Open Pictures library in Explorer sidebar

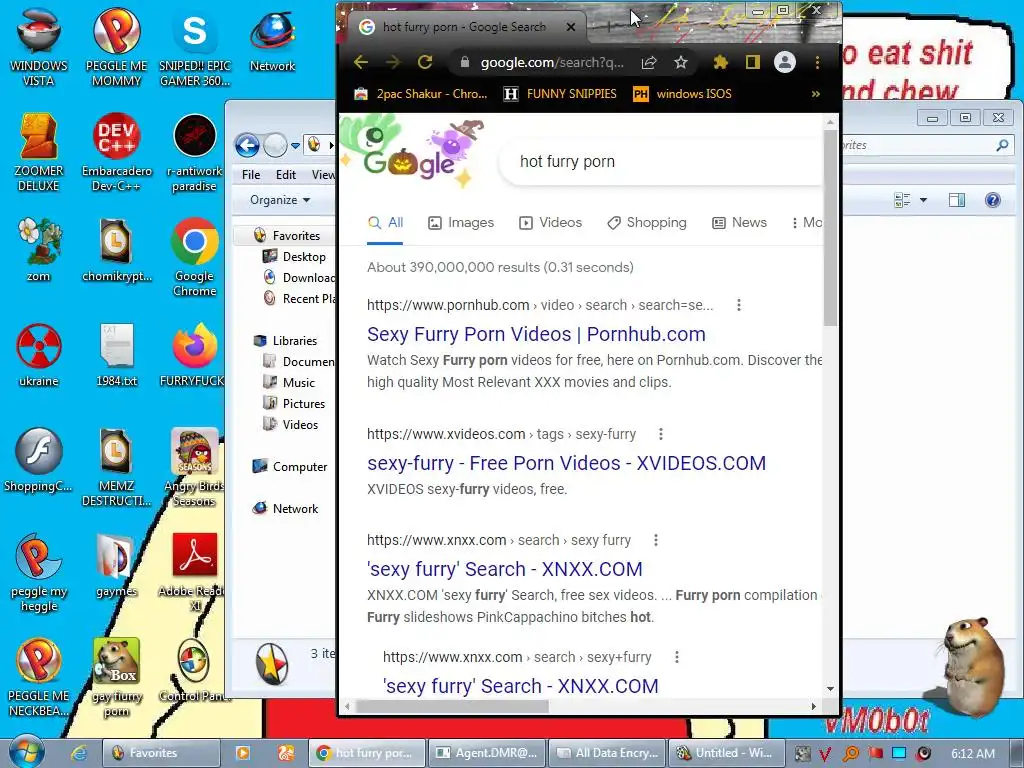tap(294, 404)
